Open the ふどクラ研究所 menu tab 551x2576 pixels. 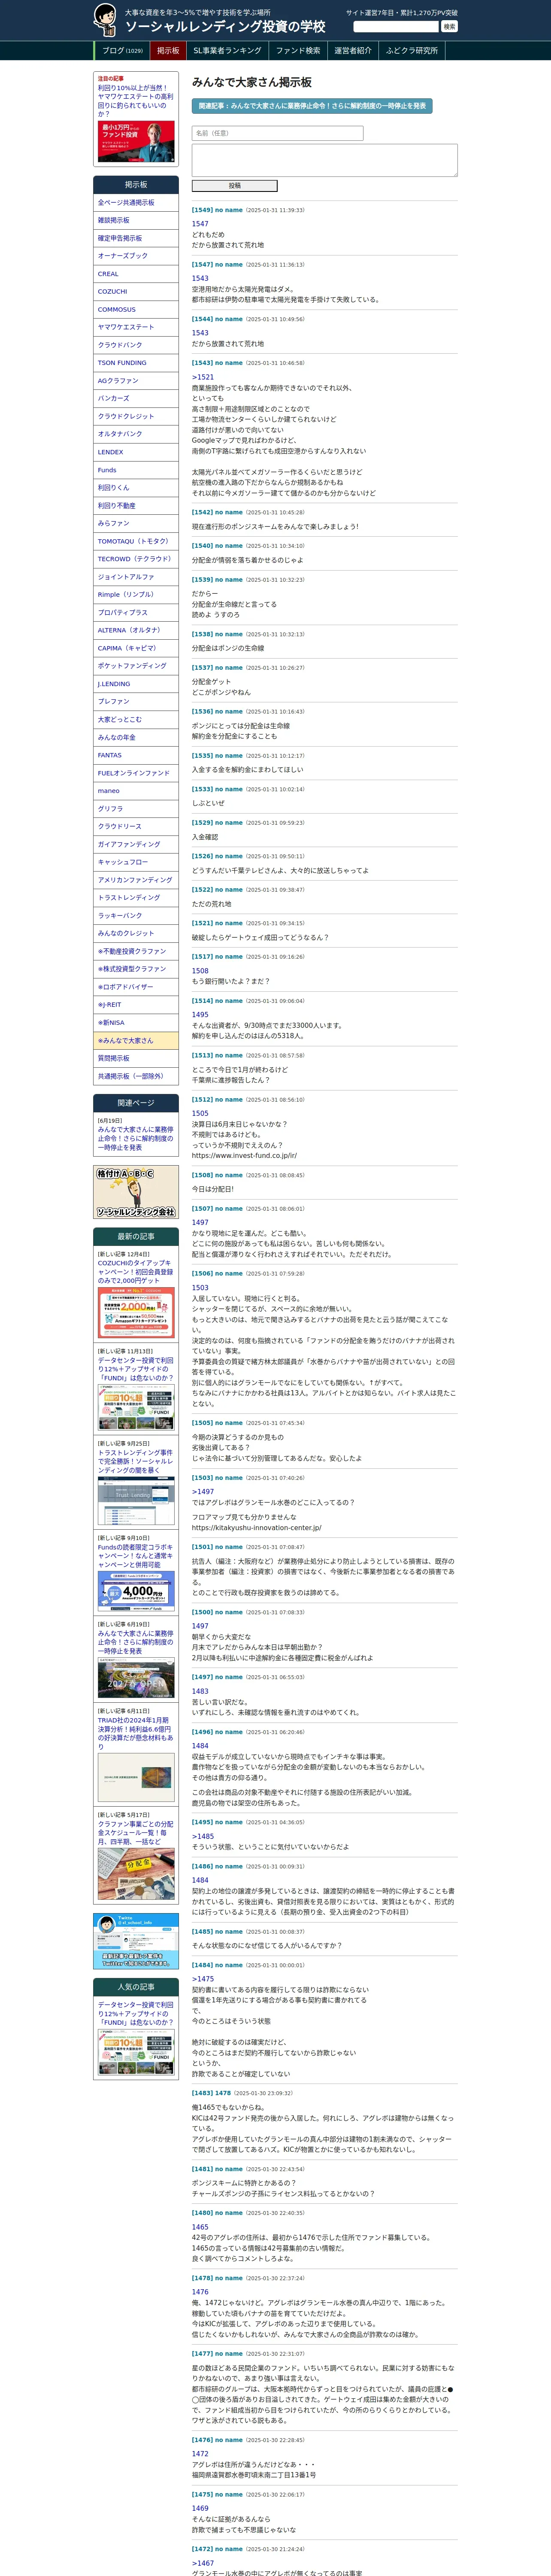412,51
